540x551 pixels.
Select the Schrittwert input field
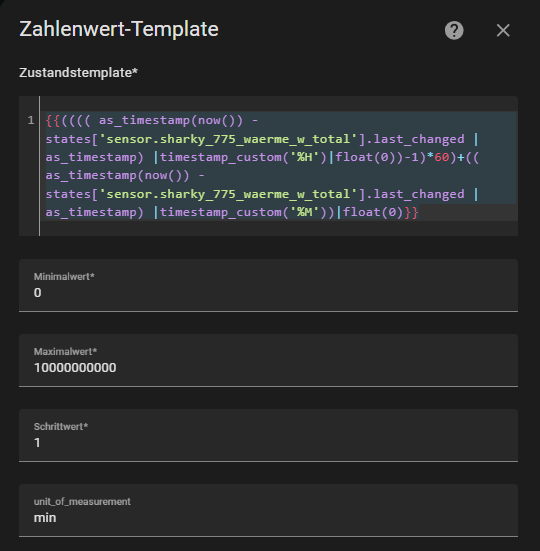coord(268,435)
